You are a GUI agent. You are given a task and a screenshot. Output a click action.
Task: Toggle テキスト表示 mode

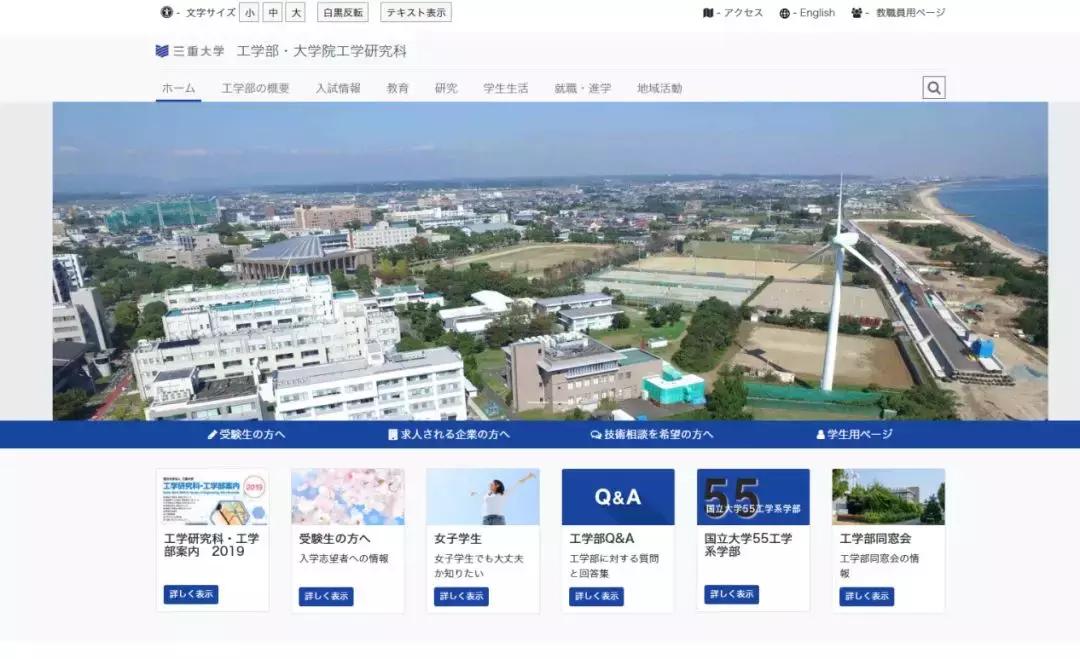[x=415, y=12]
